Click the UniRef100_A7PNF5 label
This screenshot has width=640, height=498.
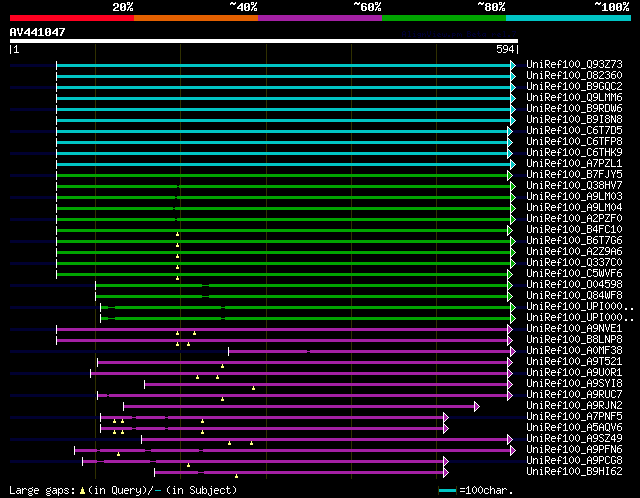(574, 417)
